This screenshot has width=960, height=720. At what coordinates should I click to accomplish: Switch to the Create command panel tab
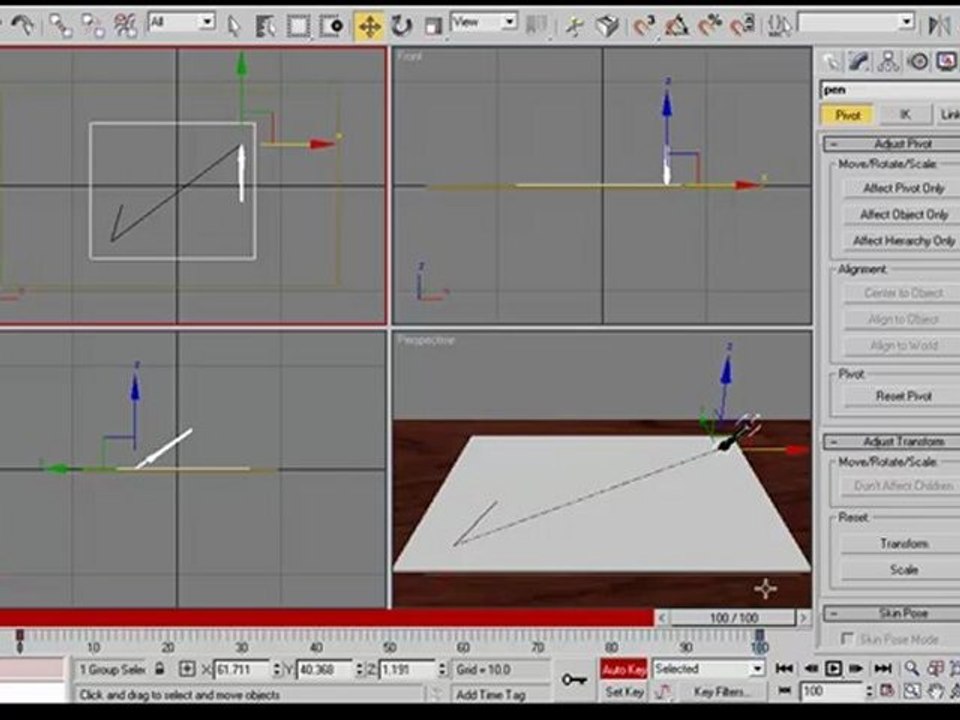pyautogui.click(x=831, y=62)
